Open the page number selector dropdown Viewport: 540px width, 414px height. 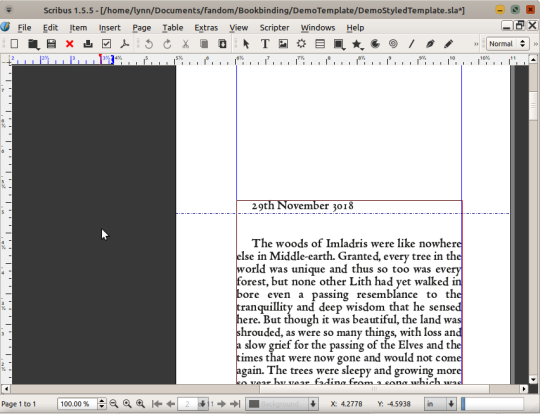pyautogui.click(x=202, y=404)
